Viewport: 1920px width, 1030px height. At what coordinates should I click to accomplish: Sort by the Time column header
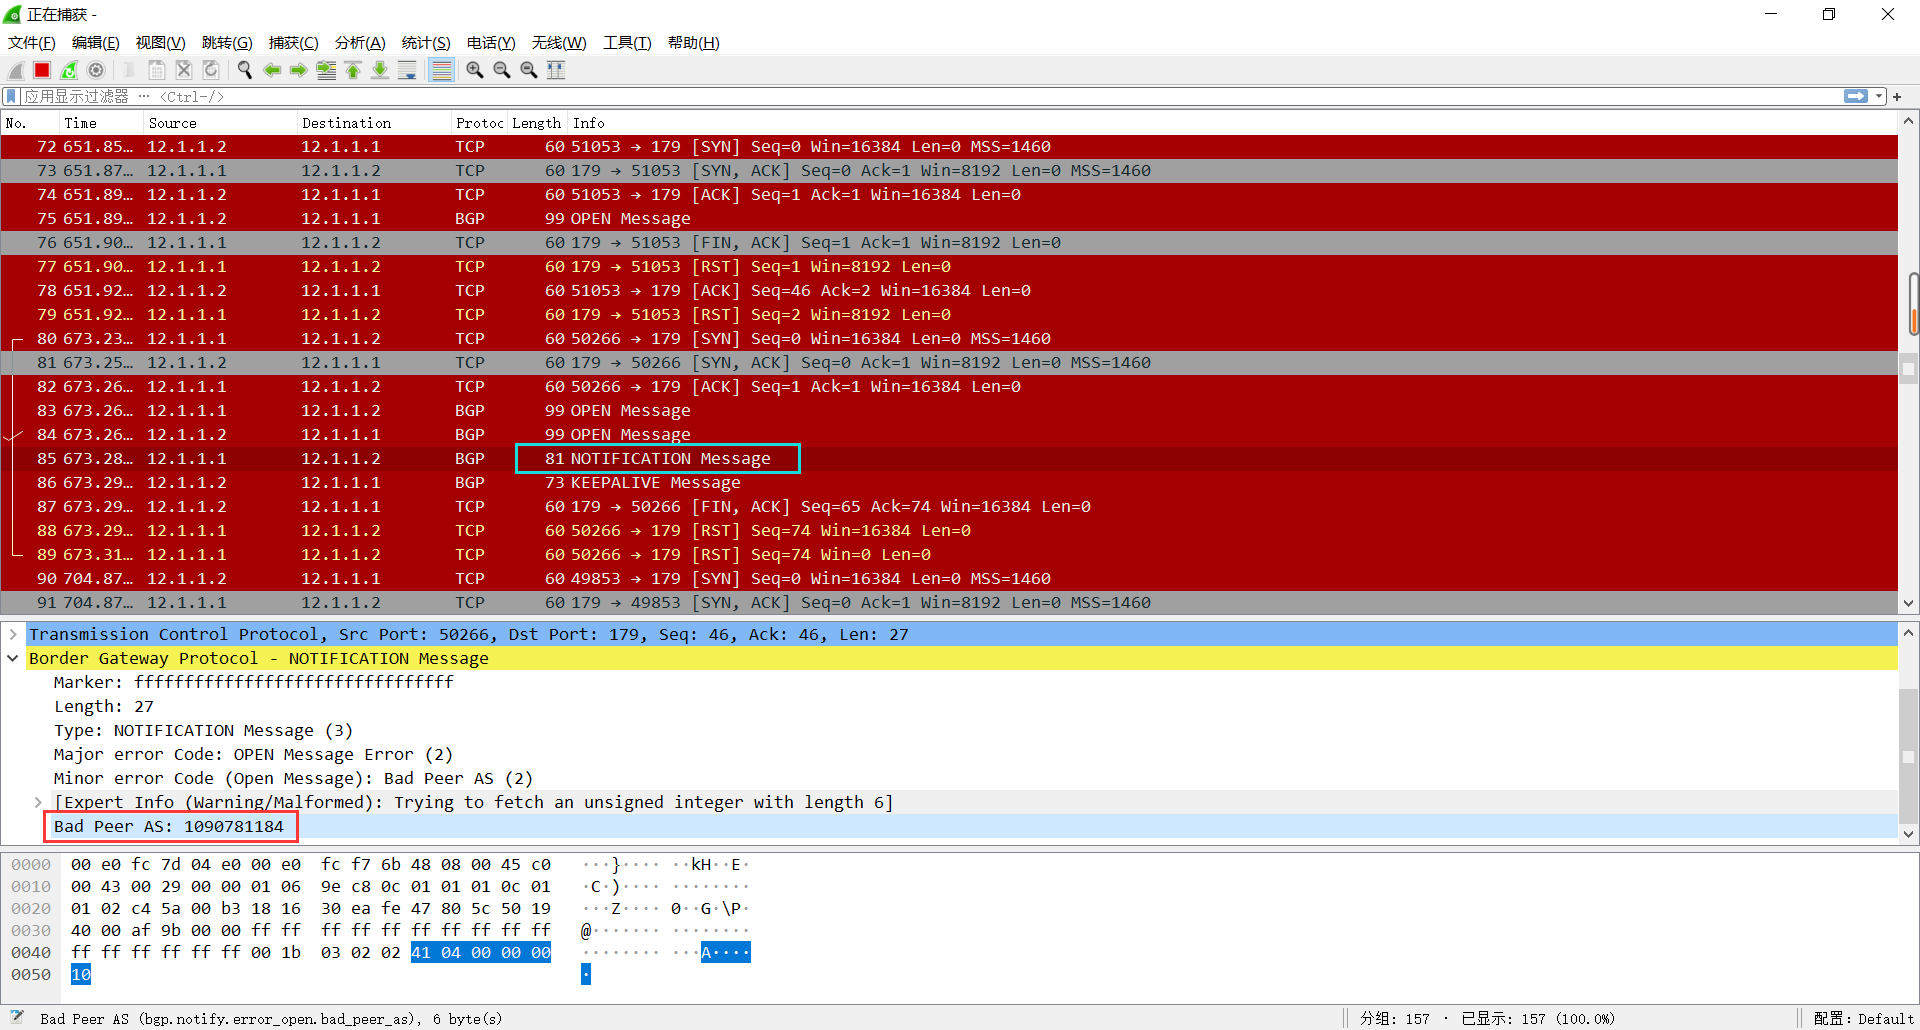tap(100, 123)
